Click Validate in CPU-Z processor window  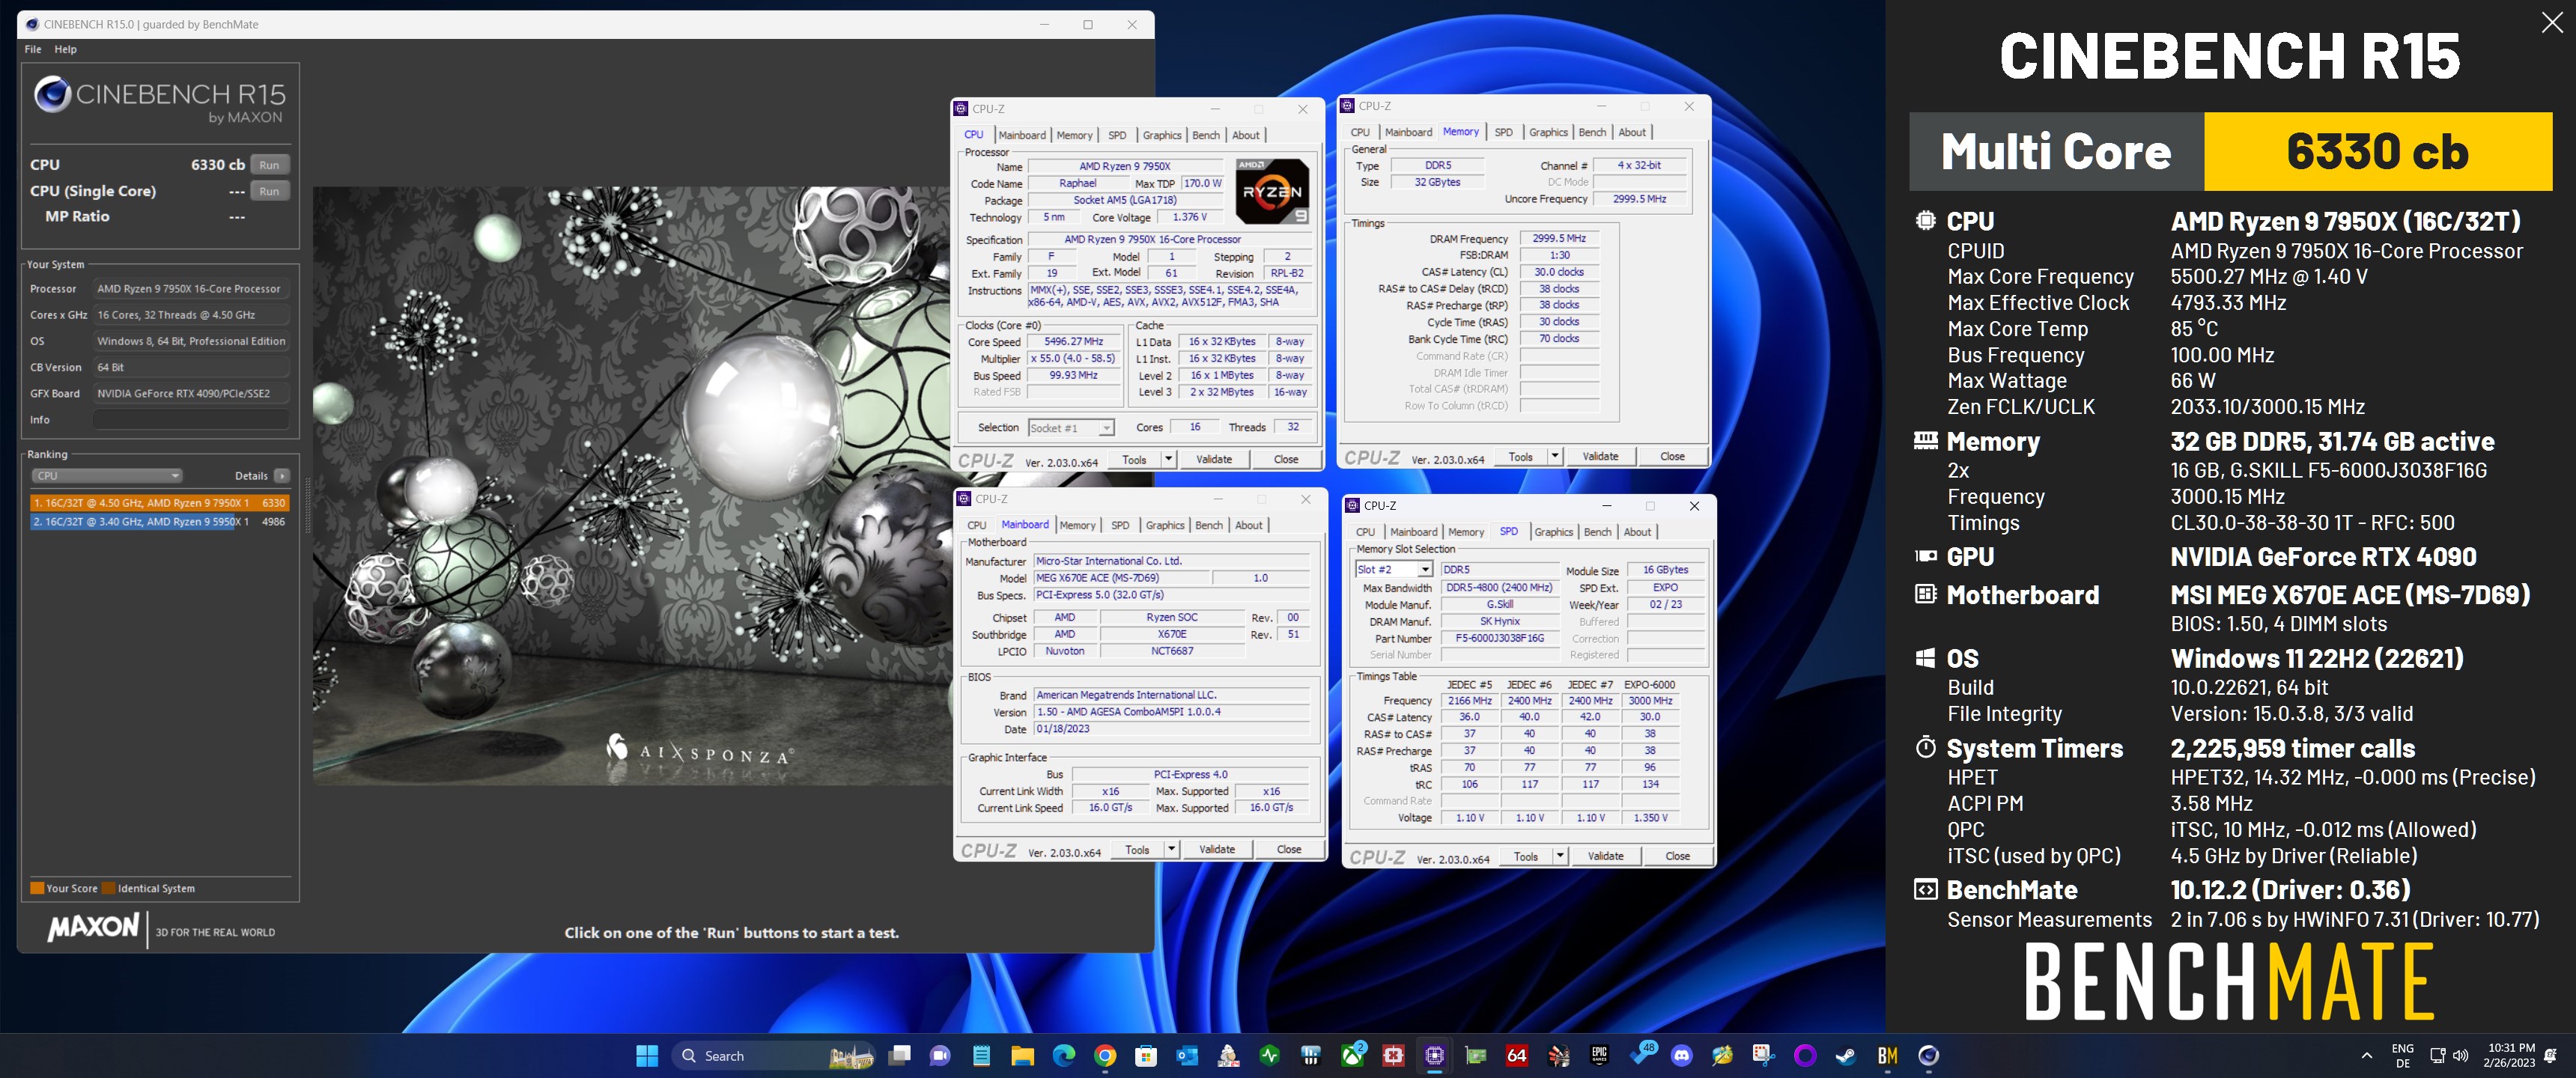[x=1214, y=459]
